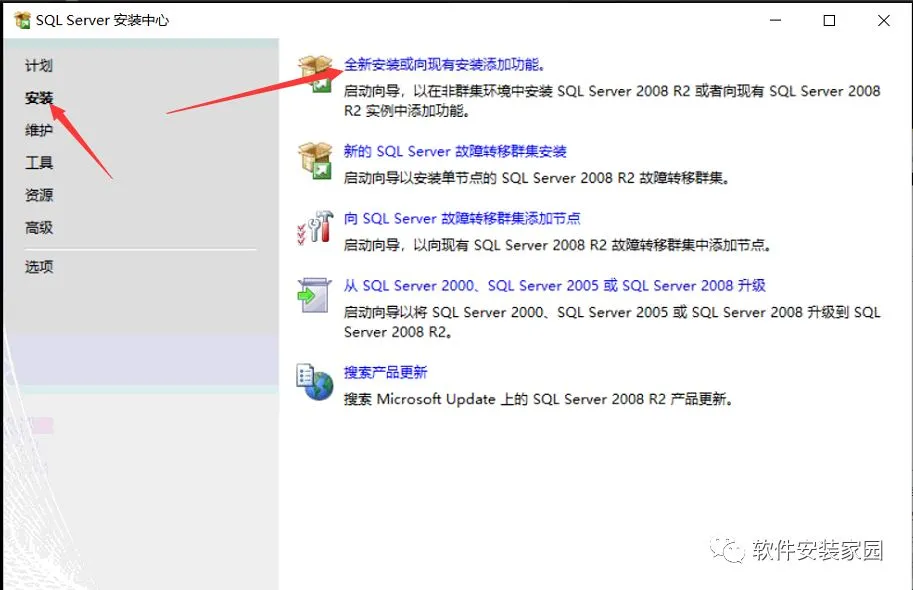Click 向 SQL Server 故障转移群集添加节点 link
Screen dimensions: 913x590
[462, 218]
